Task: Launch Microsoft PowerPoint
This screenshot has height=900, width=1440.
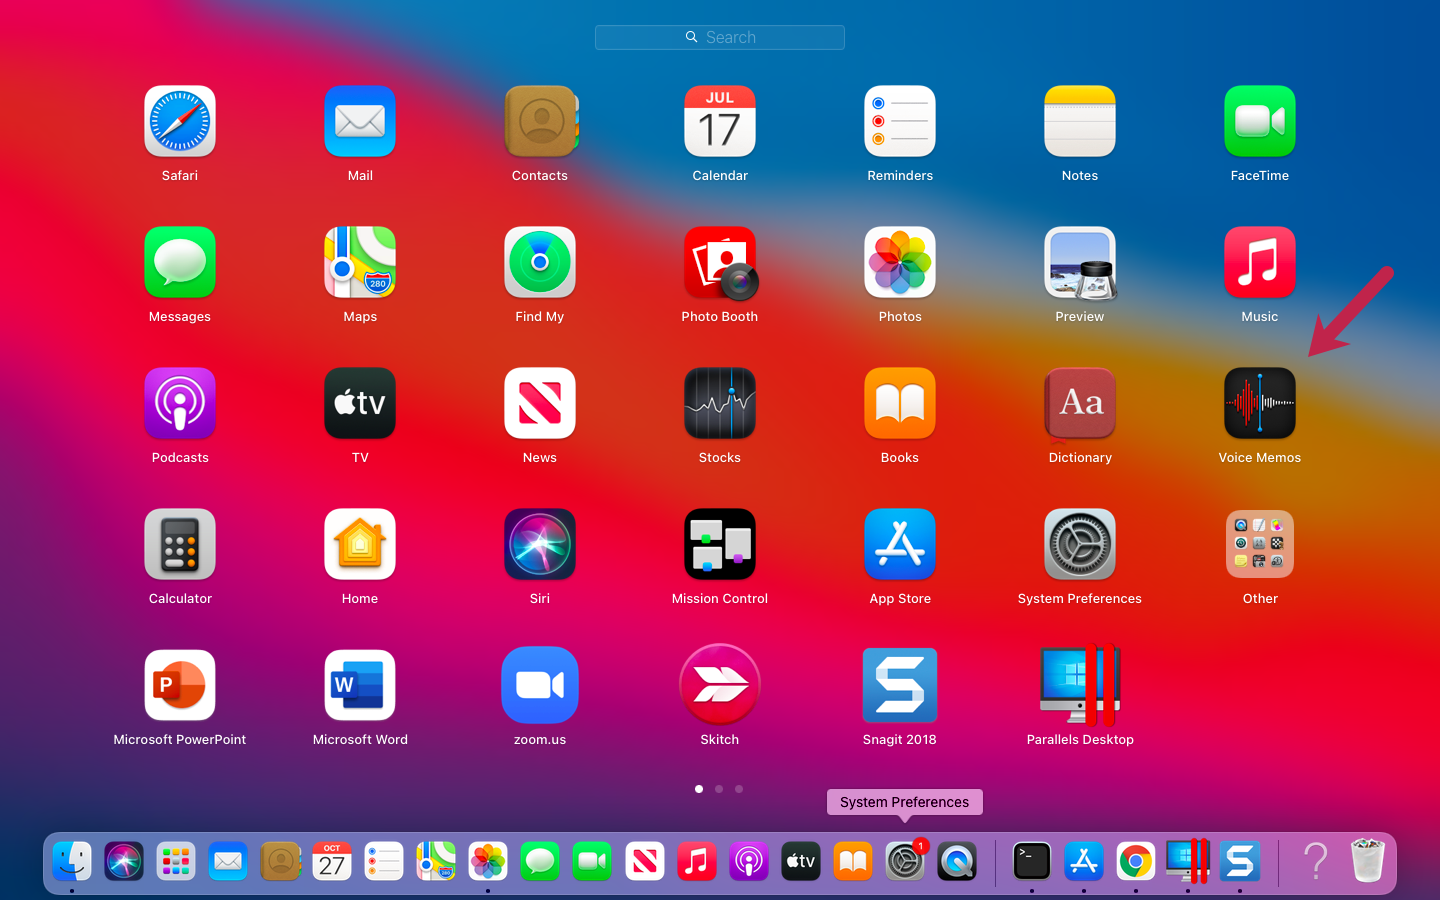Action: point(180,685)
